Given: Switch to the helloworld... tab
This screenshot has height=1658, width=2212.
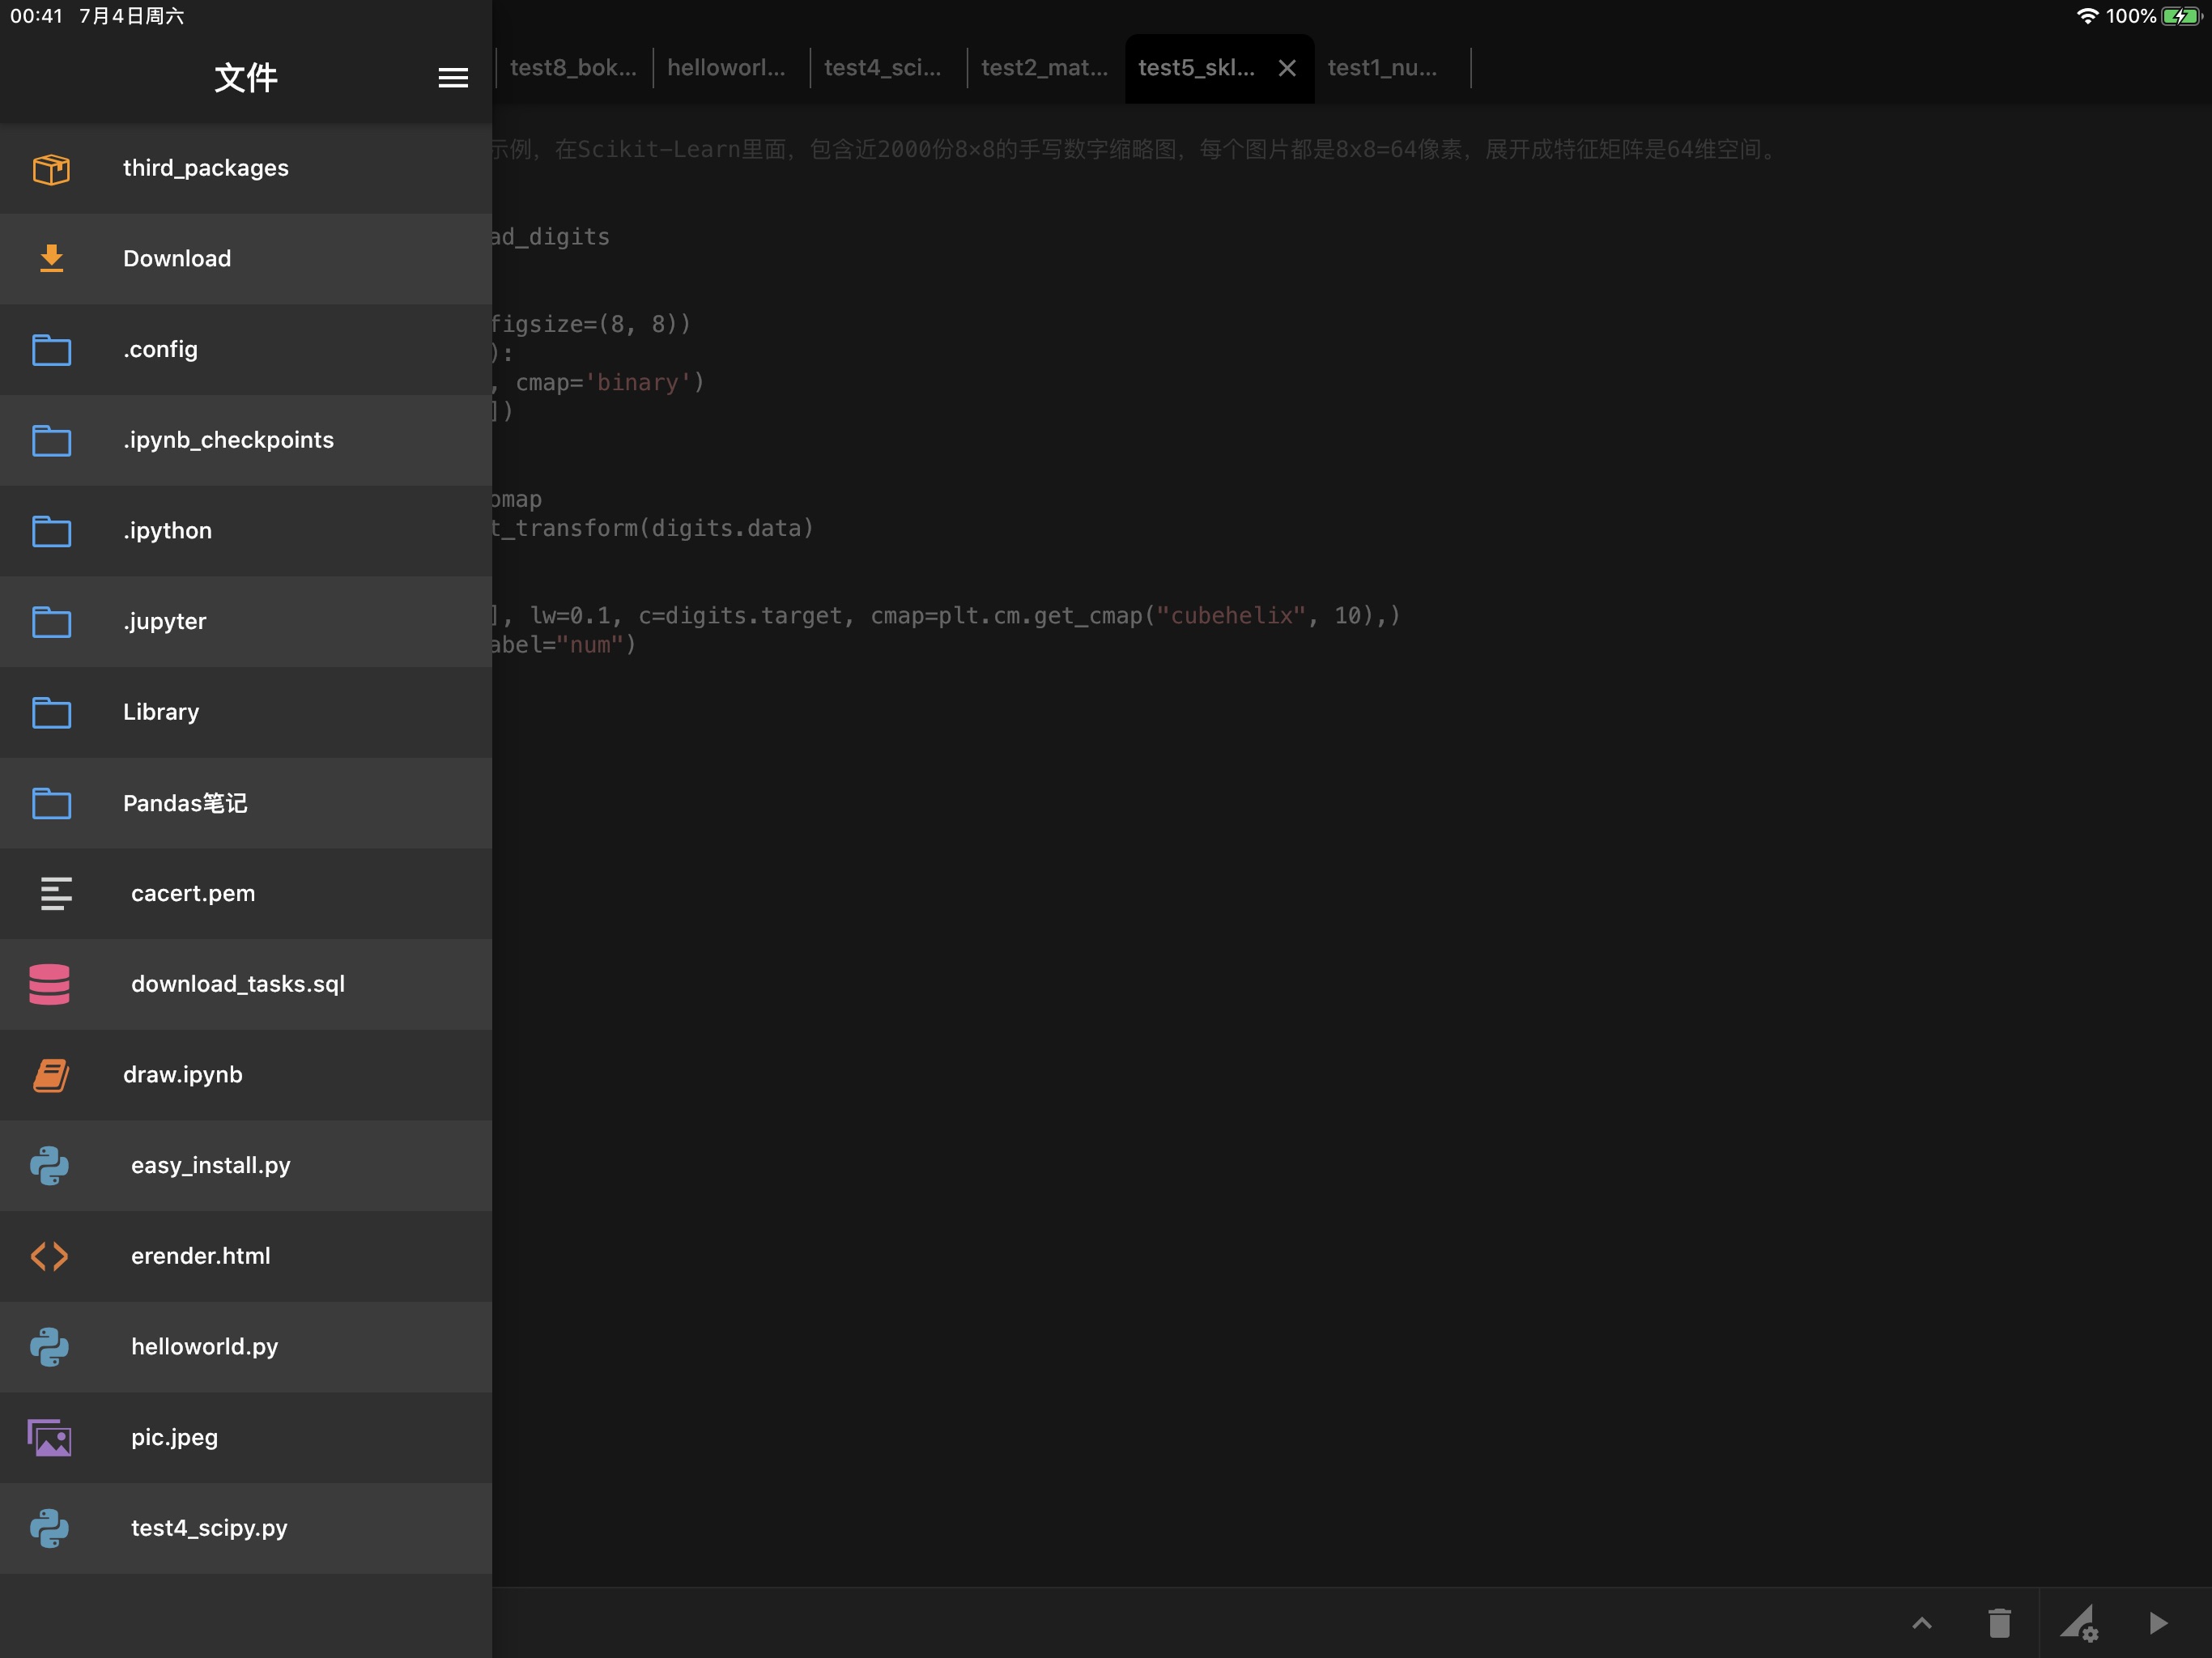Looking at the screenshot, I should point(725,66).
